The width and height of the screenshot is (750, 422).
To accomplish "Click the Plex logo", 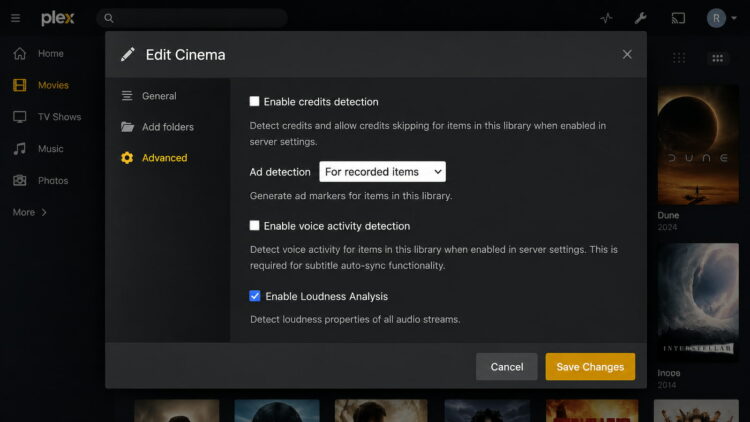I will click(x=57, y=18).
